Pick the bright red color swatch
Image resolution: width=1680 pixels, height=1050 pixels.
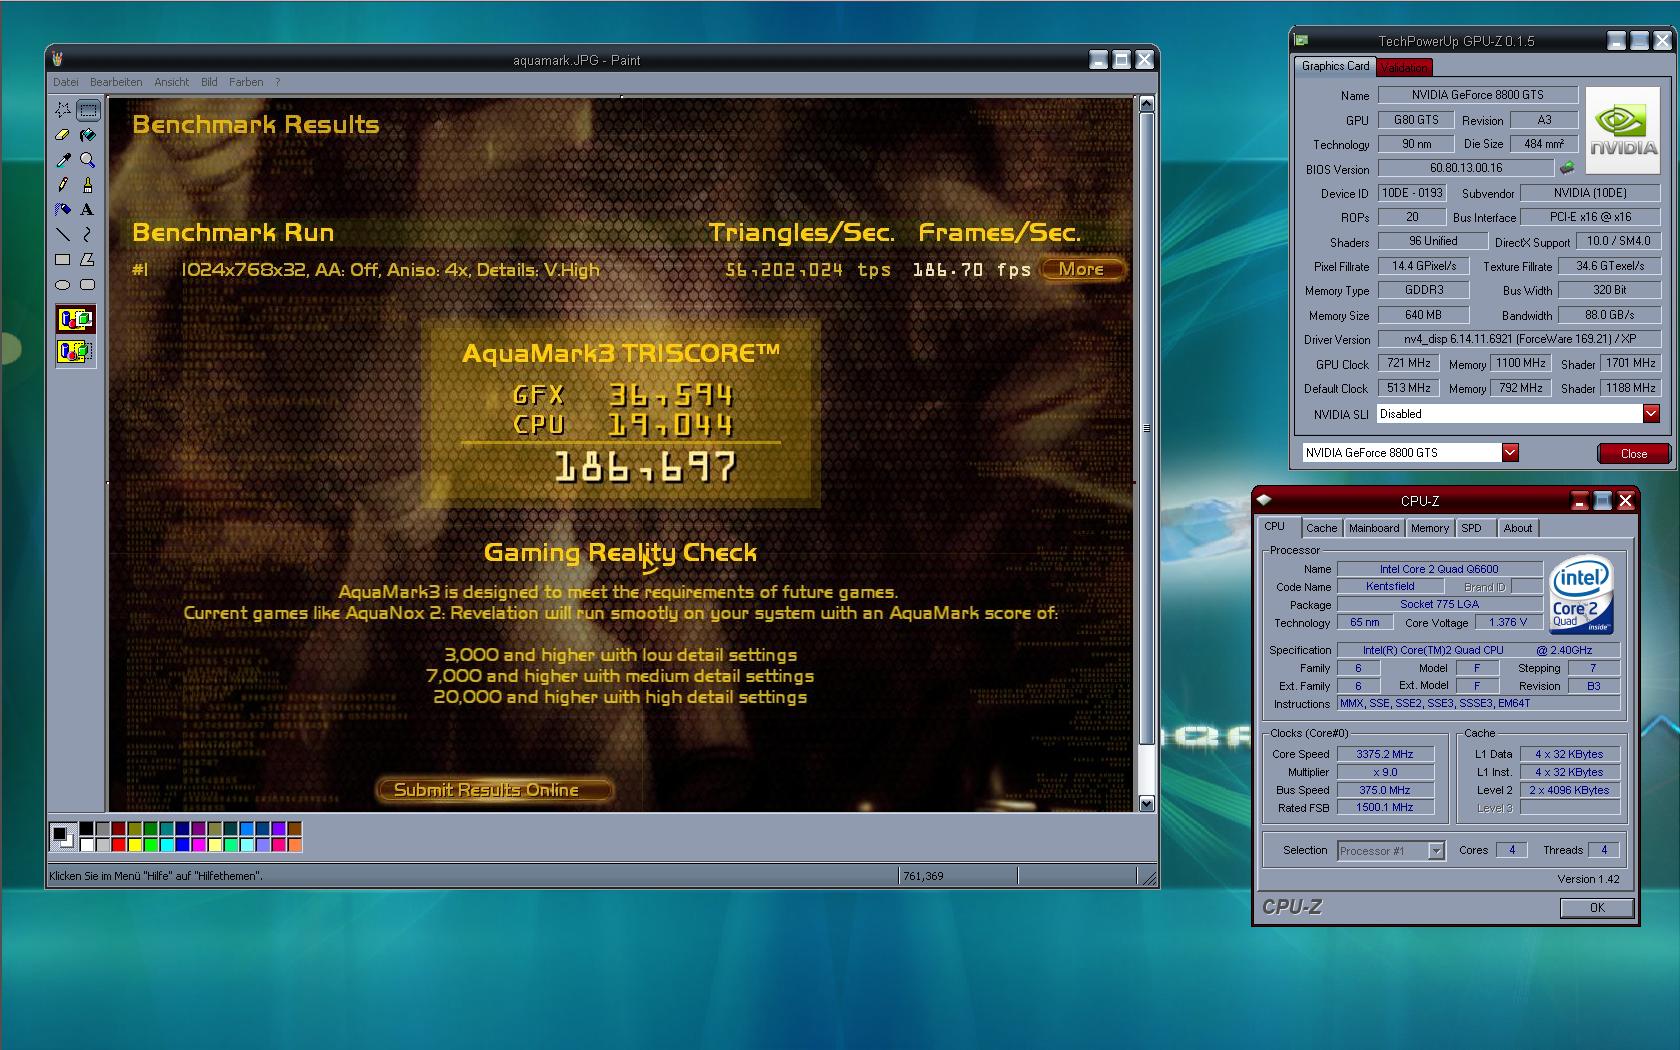point(118,844)
